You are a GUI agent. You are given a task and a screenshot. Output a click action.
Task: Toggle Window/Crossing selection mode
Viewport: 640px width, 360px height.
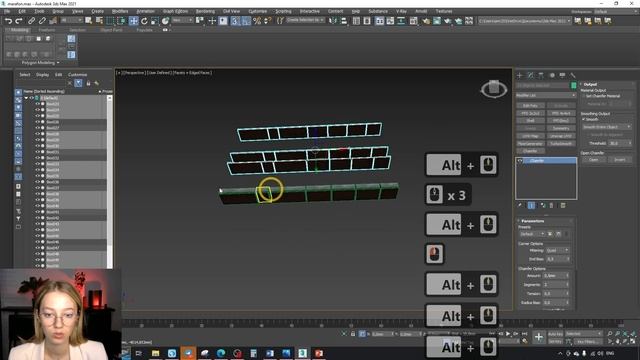coord(122,21)
